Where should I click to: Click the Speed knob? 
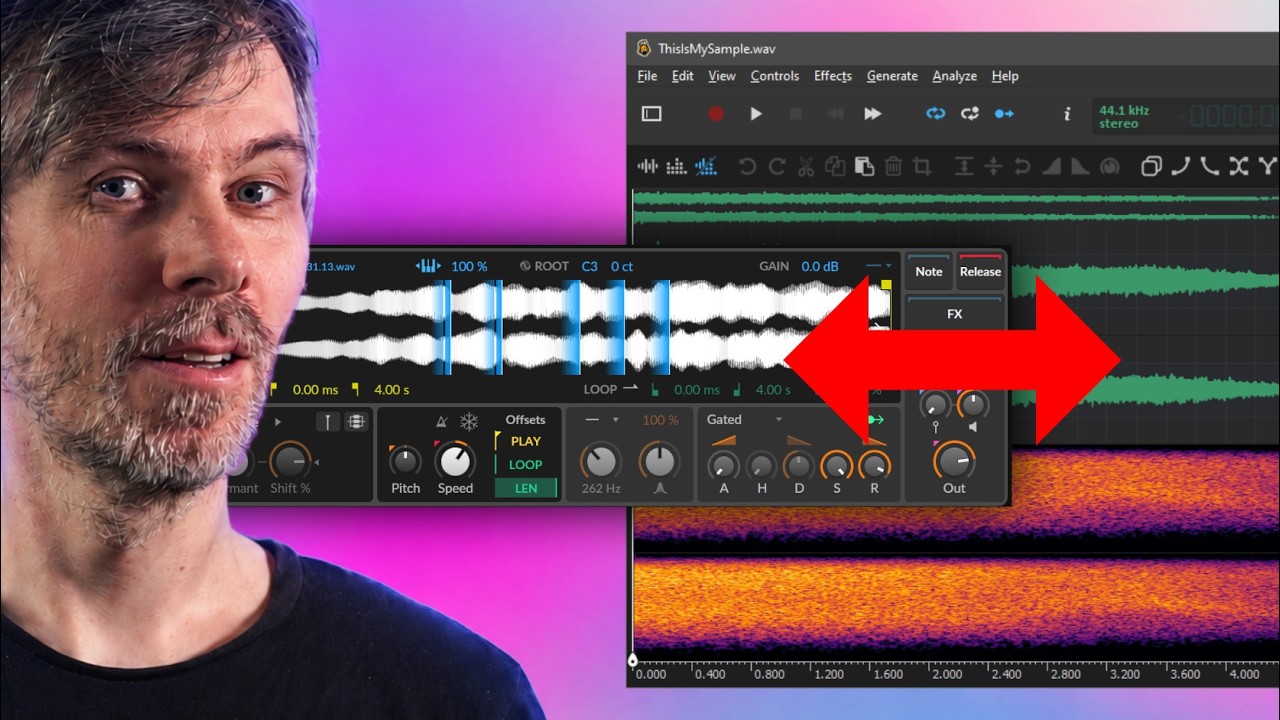455,460
